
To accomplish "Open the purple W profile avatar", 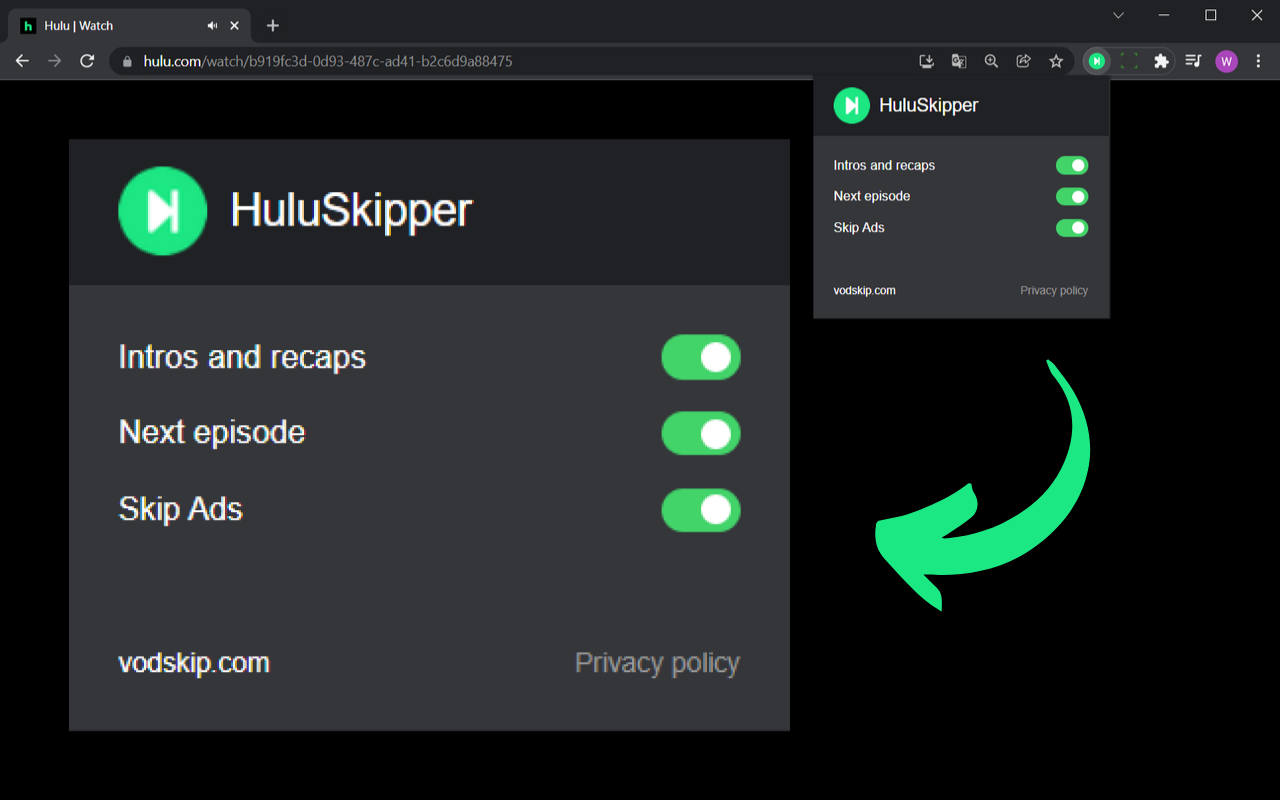I will [x=1226, y=61].
